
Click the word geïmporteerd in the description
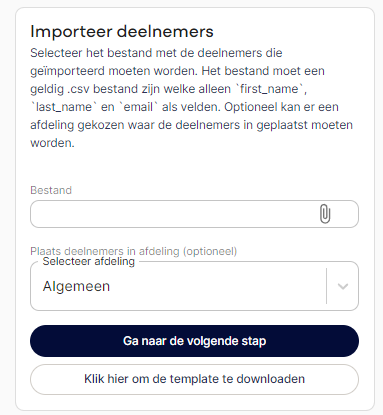coord(68,71)
